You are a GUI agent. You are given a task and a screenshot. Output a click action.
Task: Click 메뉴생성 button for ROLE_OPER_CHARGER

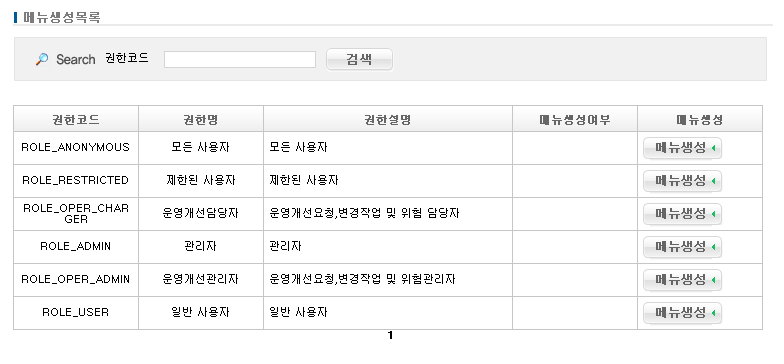tap(682, 214)
